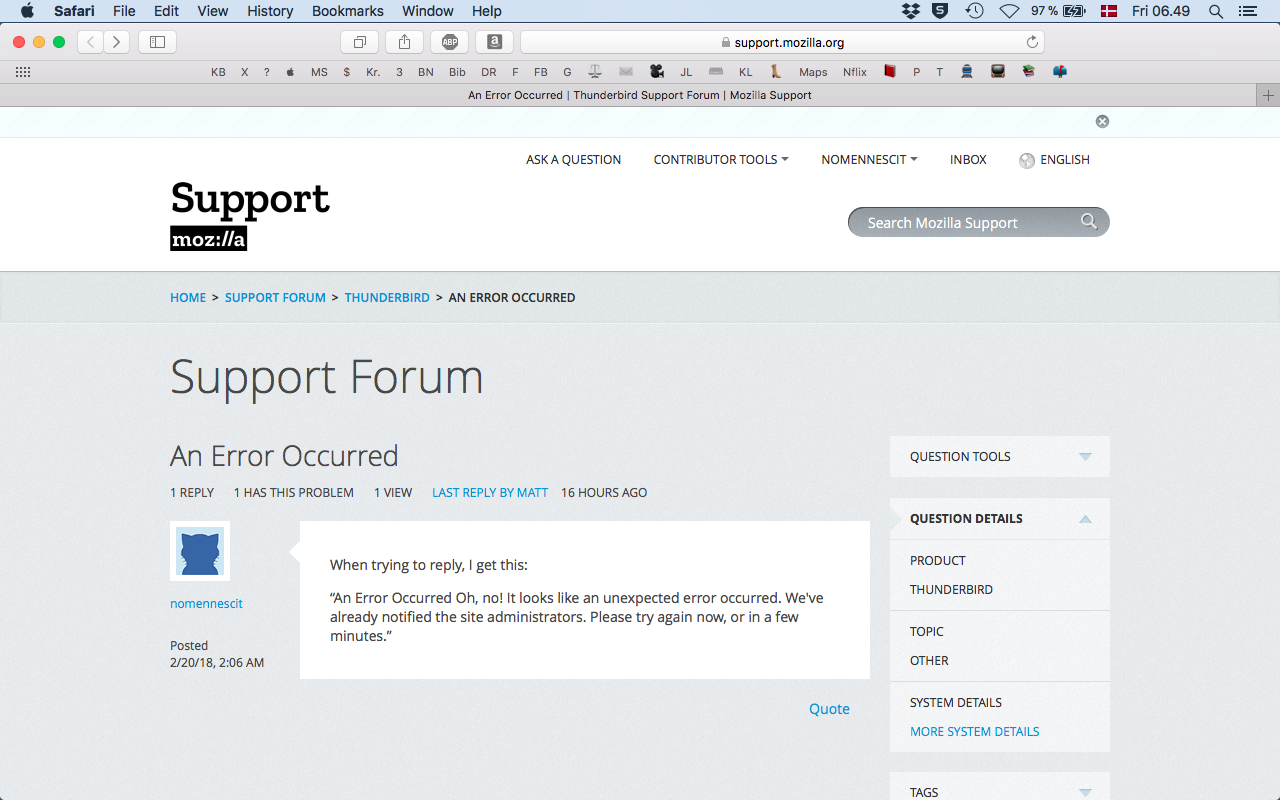Viewport: 1280px width, 800px height.
Task: Click the Support moz://a logo
Action: 250,214
